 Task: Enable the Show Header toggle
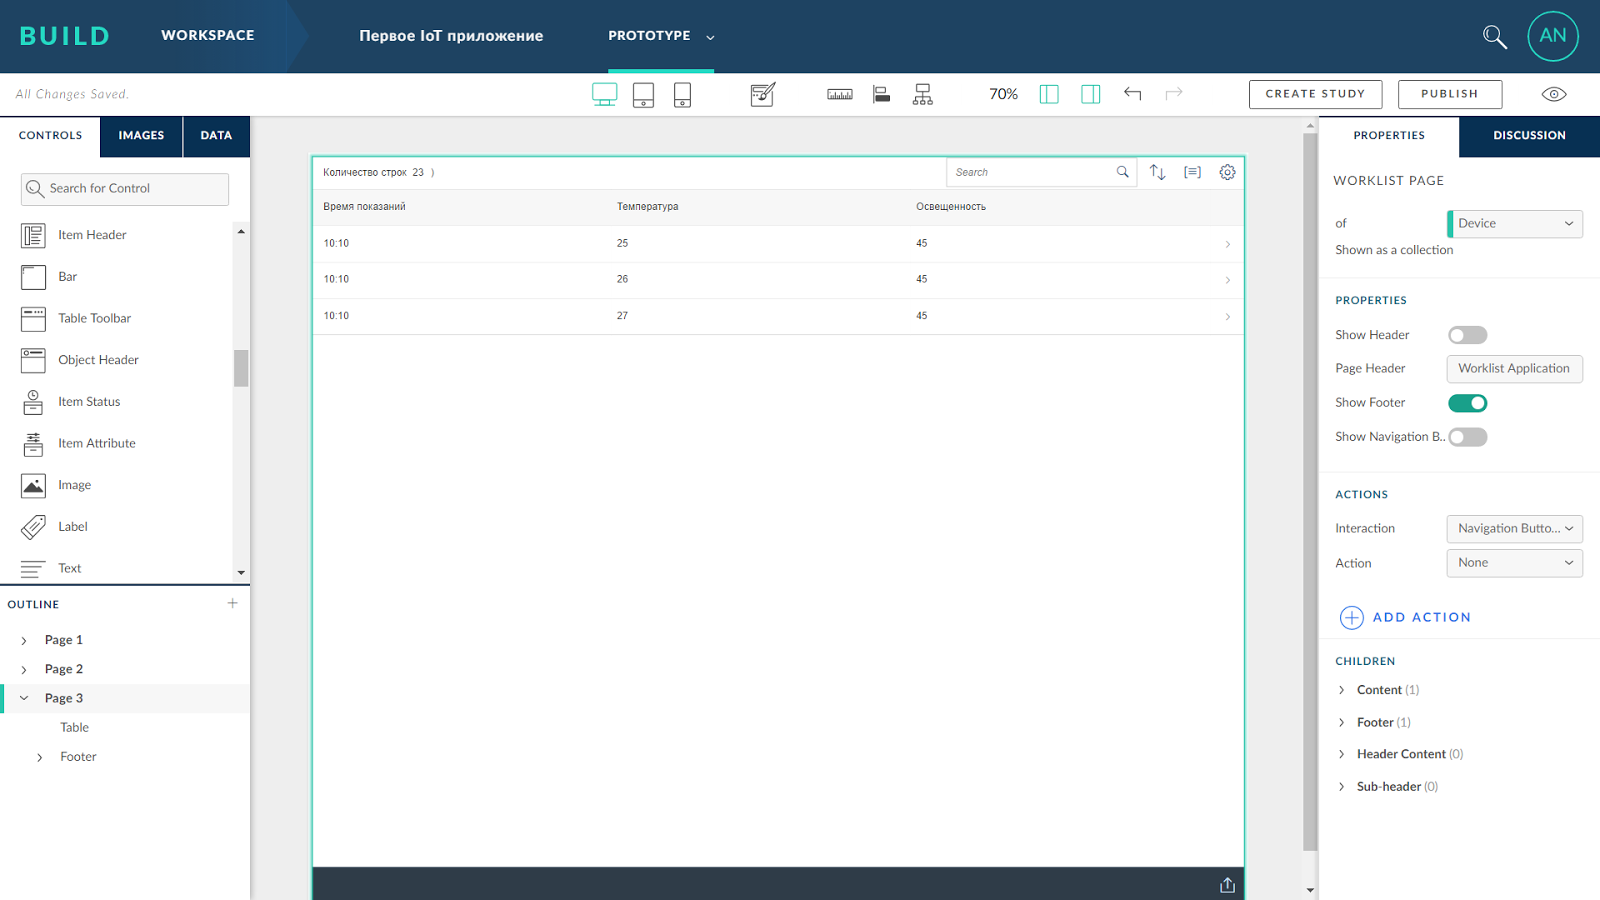(x=1467, y=335)
